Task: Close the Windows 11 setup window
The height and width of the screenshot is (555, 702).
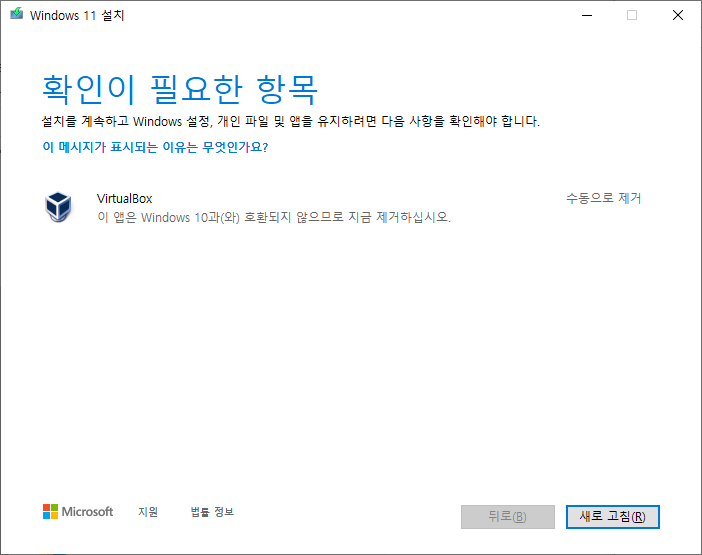Action: (678, 15)
